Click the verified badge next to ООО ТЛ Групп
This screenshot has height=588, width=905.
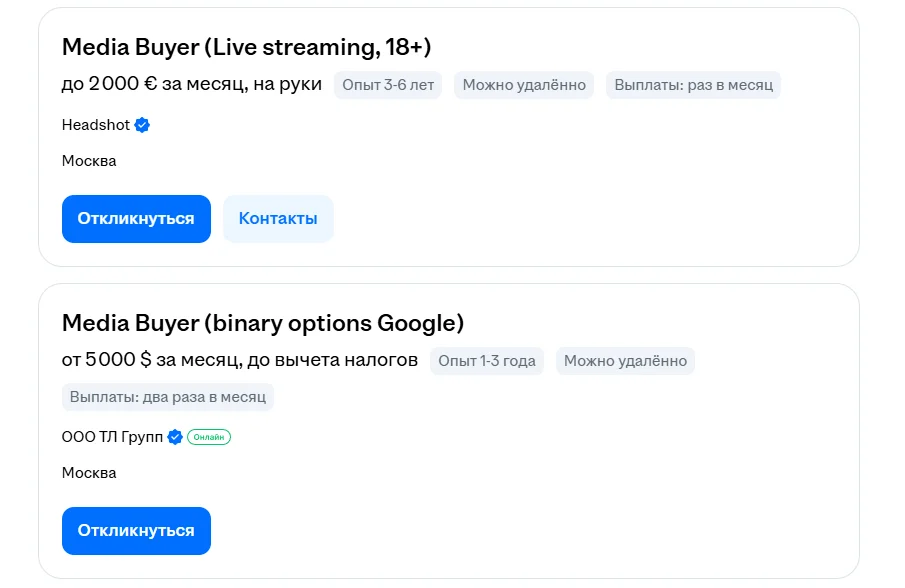pyautogui.click(x=175, y=437)
